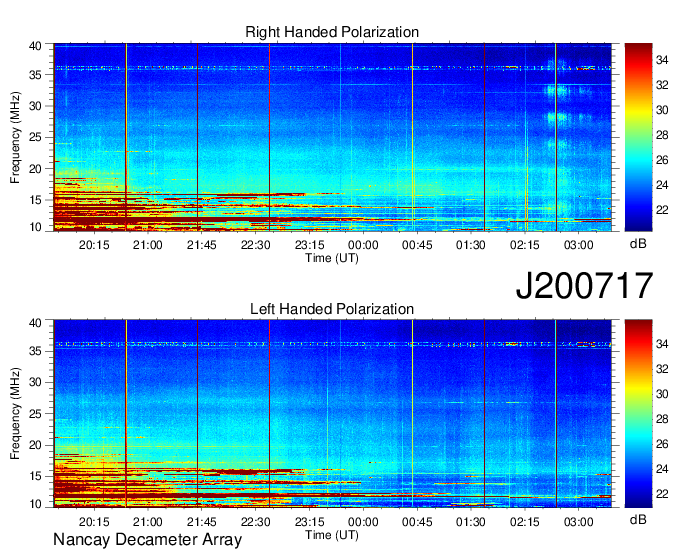Click the 21:00 time tick of the left-handed plot
This screenshot has height=552, width=680.
[147, 522]
